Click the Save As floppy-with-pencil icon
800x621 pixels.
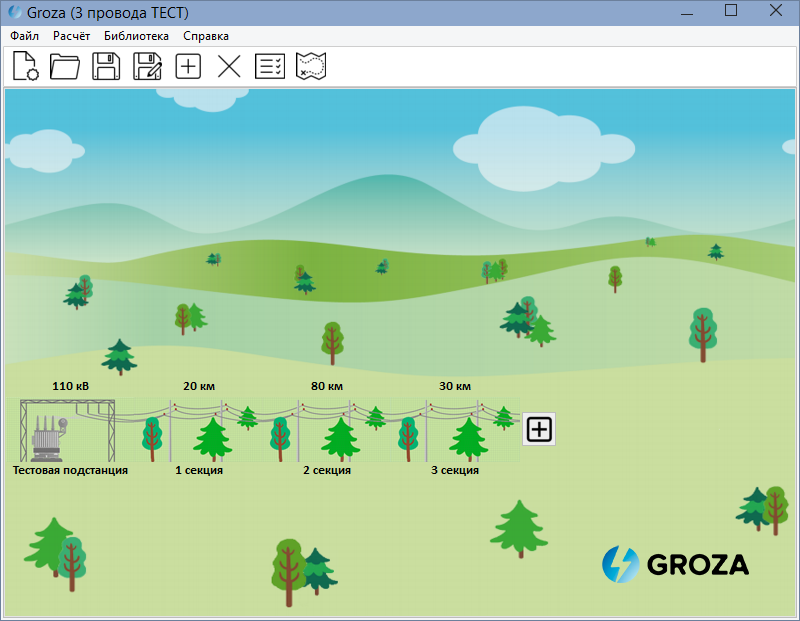(147, 67)
